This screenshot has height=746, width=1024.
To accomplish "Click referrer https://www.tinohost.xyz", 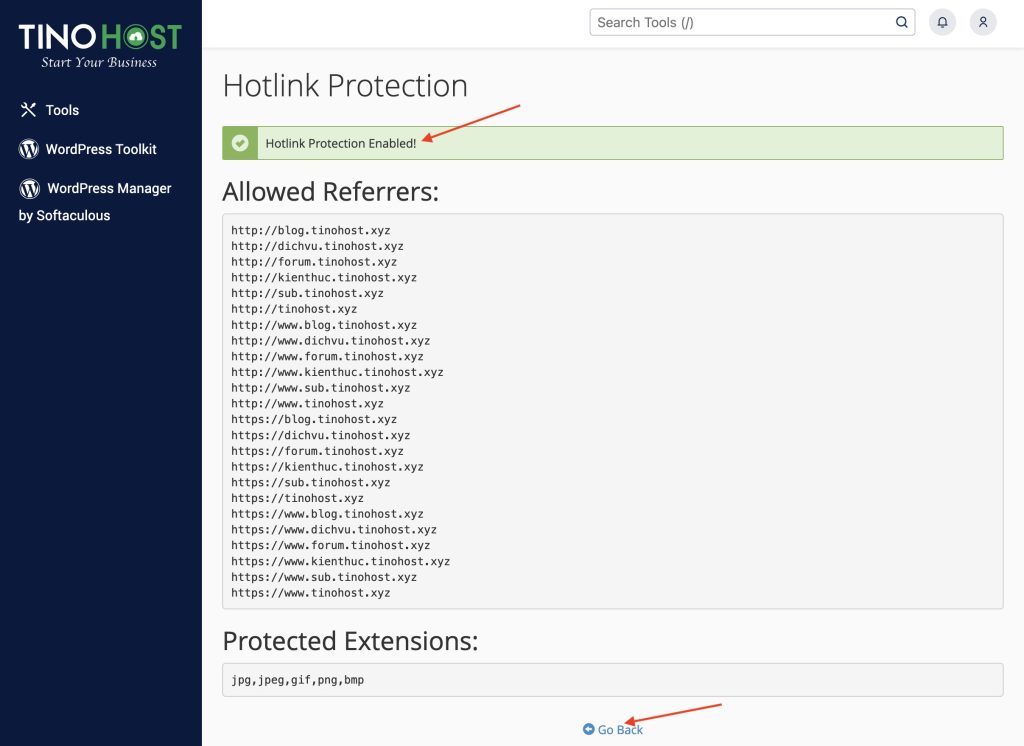I will (x=311, y=593).
